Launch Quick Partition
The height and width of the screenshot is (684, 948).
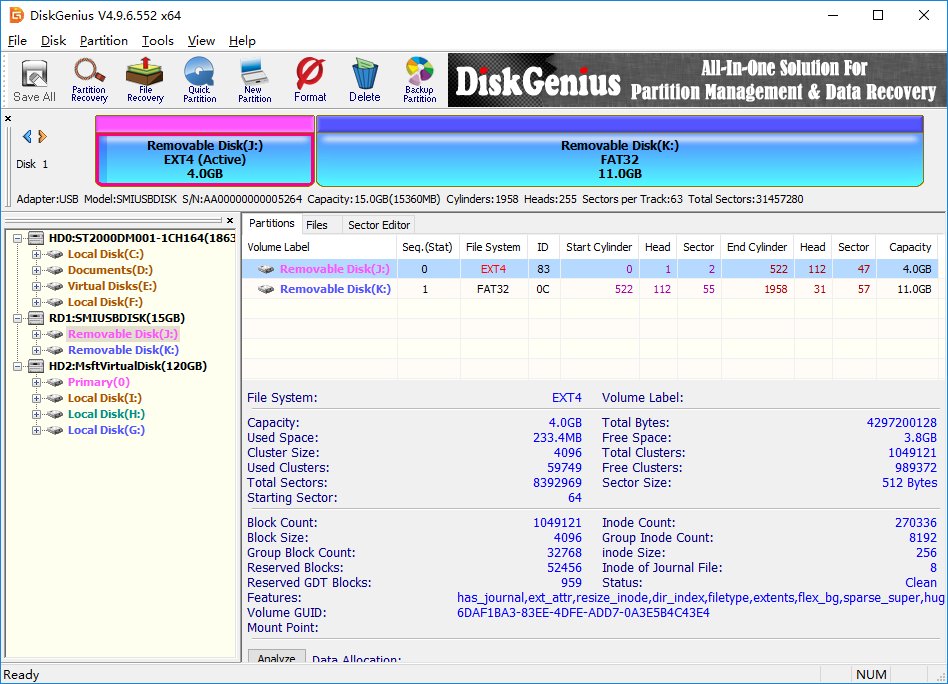[198, 80]
